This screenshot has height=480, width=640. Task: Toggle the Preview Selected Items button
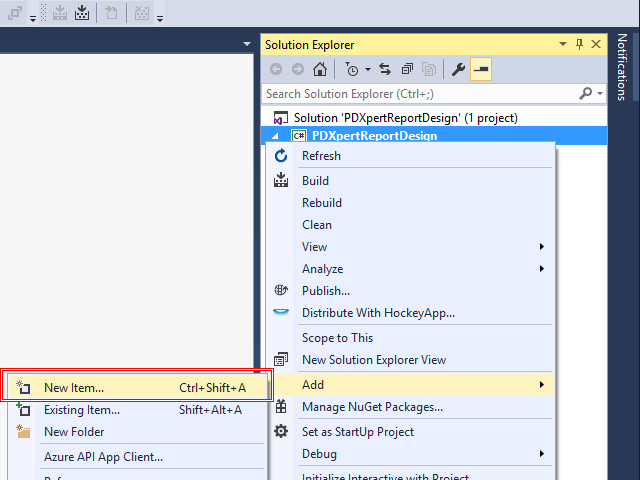(x=481, y=69)
